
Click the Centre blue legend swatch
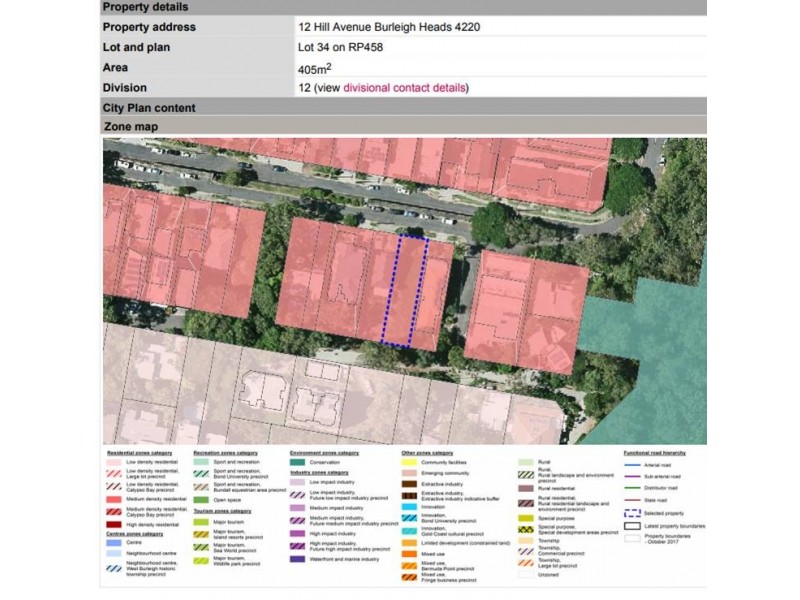pos(114,542)
